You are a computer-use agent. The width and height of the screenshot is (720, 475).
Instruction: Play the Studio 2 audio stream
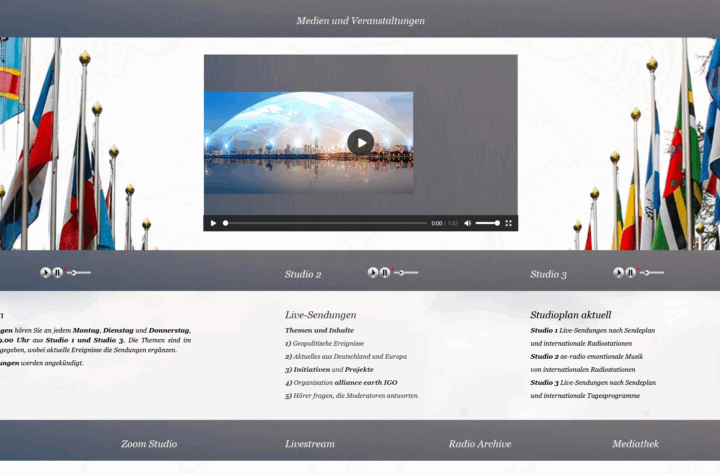point(373,272)
